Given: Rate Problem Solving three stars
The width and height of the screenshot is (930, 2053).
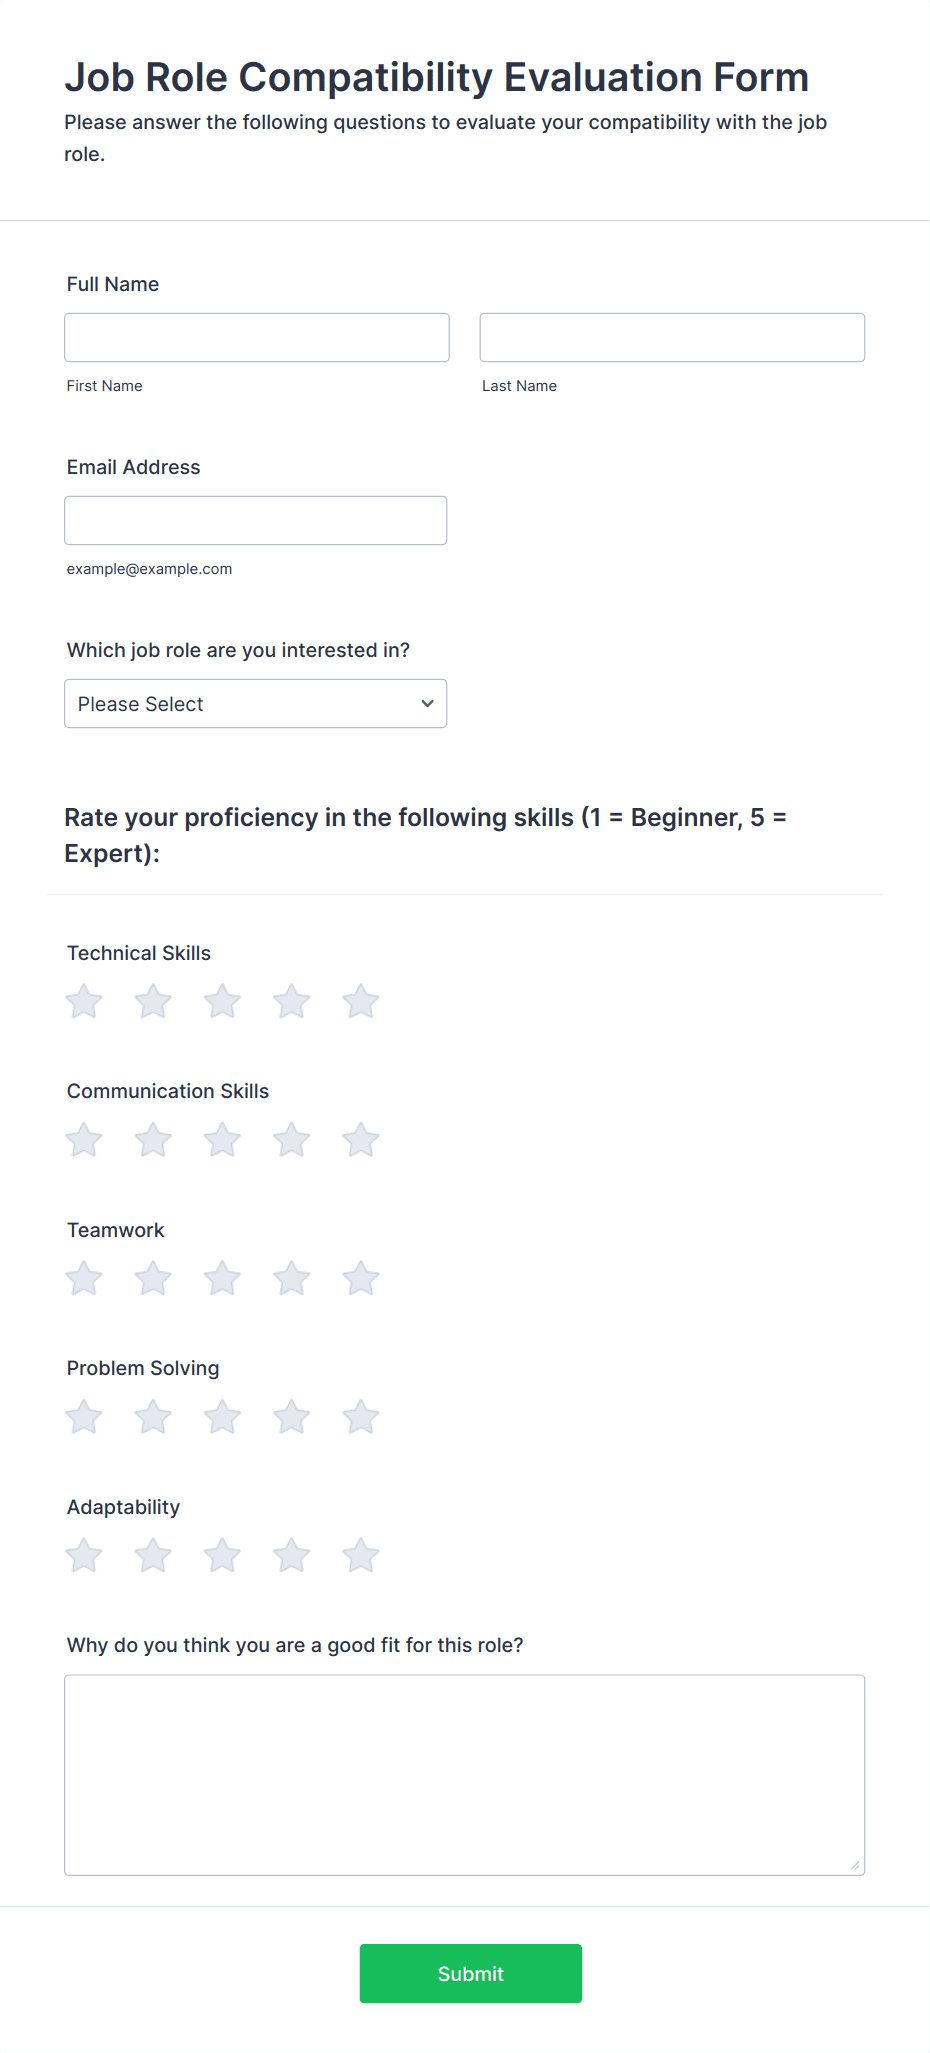Looking at the screenshot, I should click(x=222, y=1417).
